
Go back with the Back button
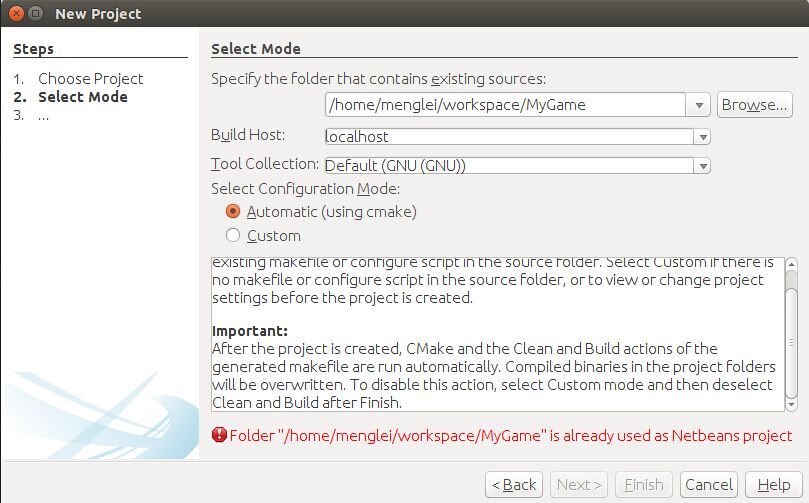(514, 485)
